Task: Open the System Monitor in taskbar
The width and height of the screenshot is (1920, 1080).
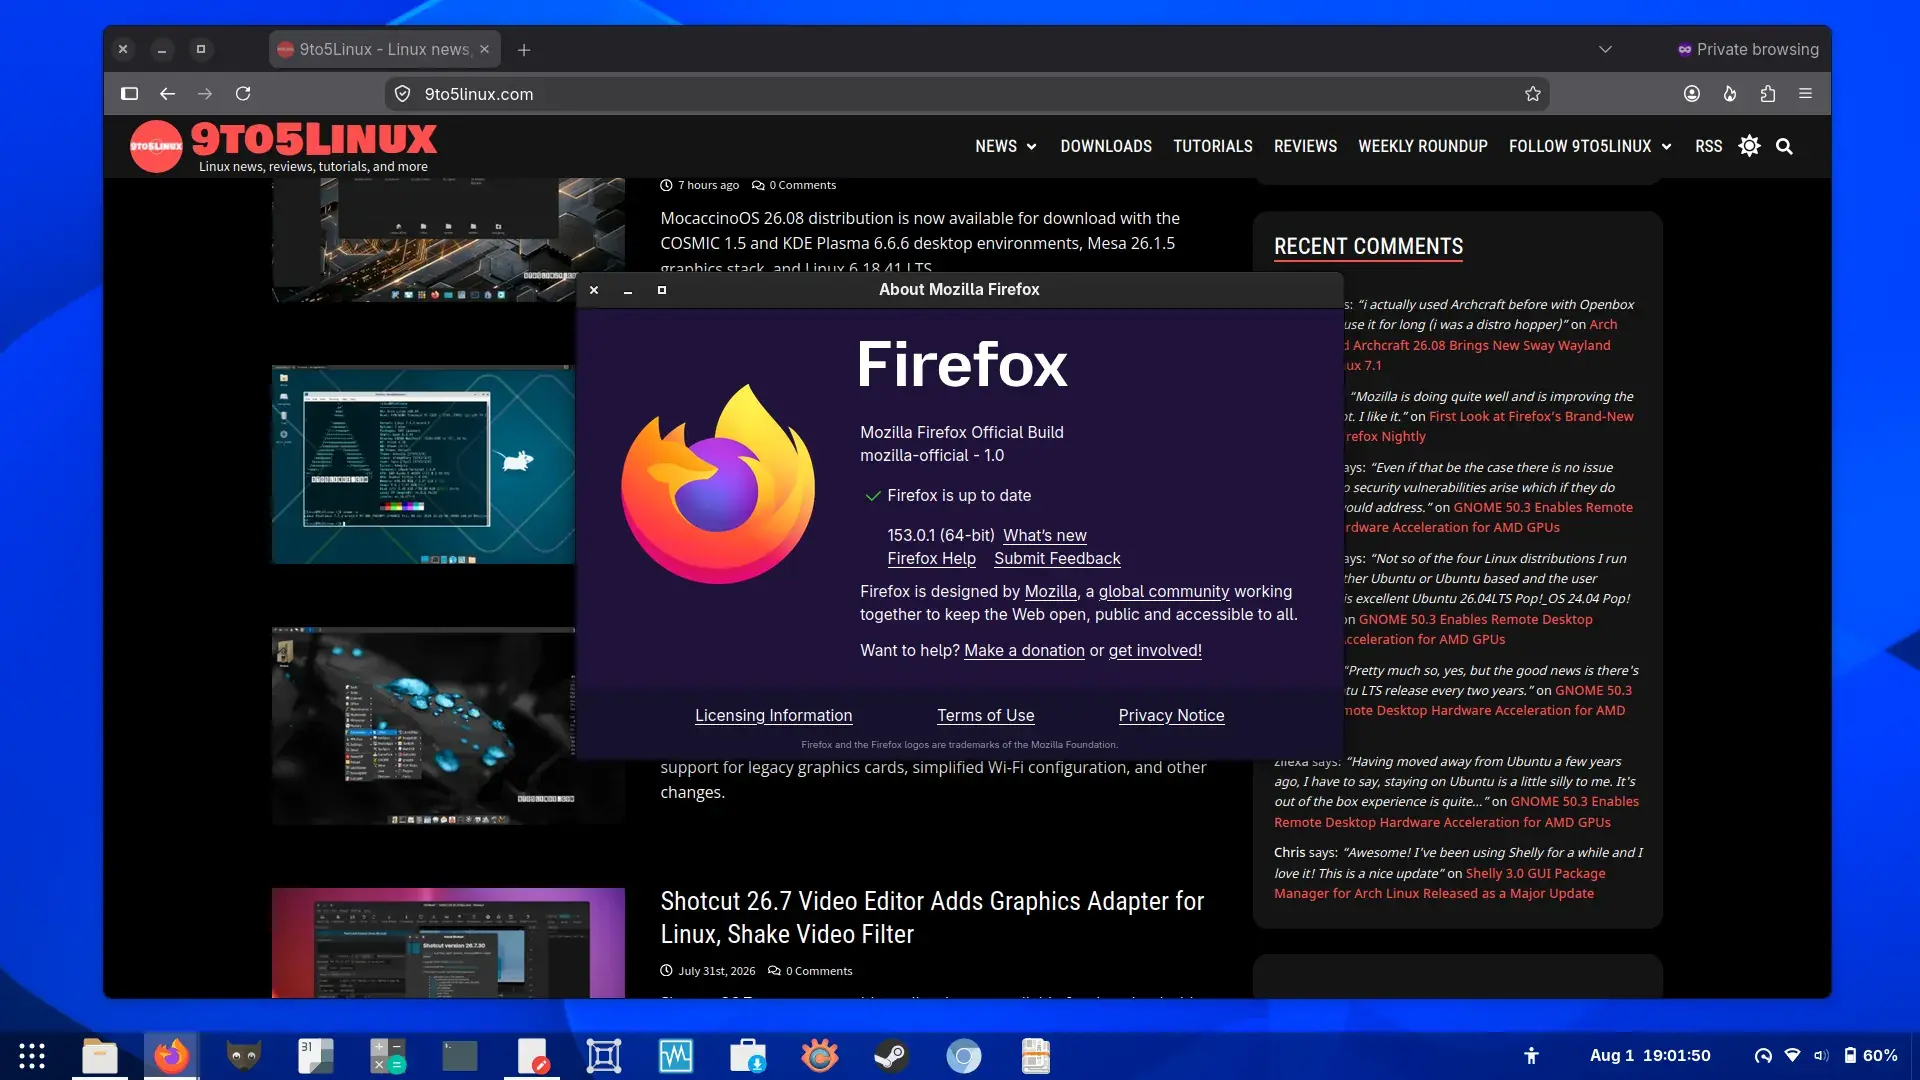Action: pyautogui.click(x=676, y=1056)
